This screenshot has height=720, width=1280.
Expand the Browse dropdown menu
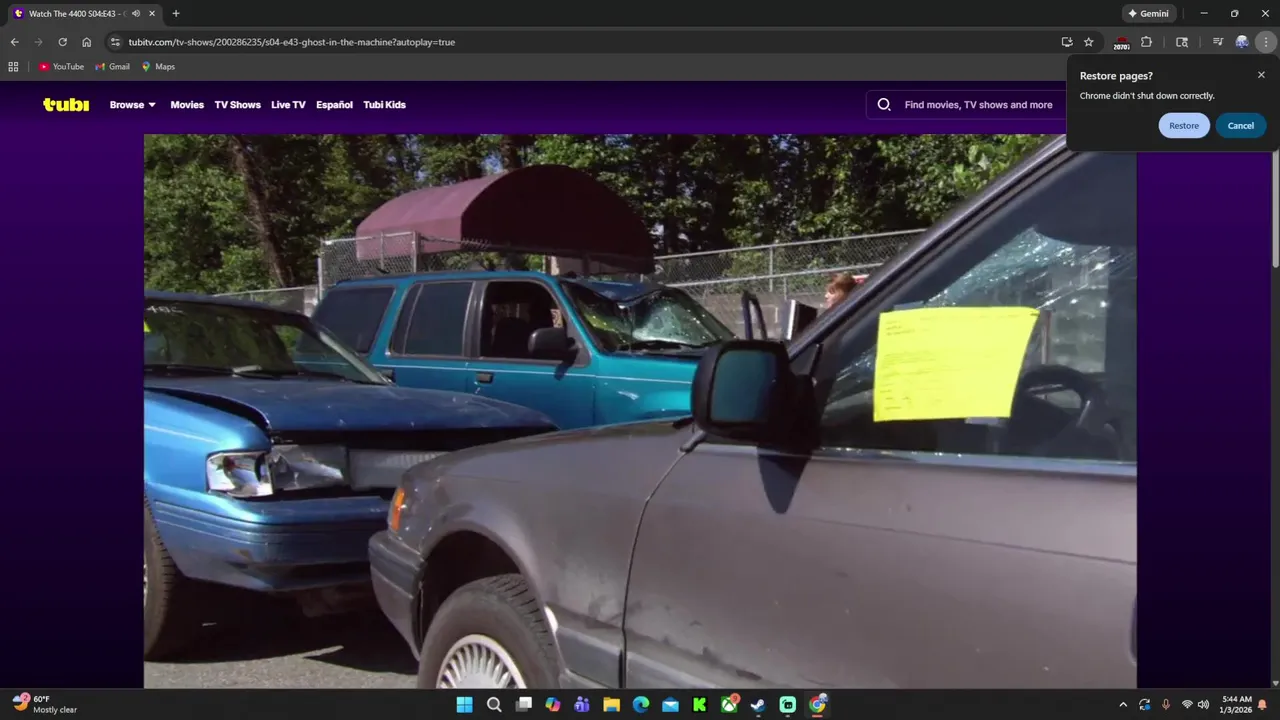pyautogui.click(x=133, y=105)
